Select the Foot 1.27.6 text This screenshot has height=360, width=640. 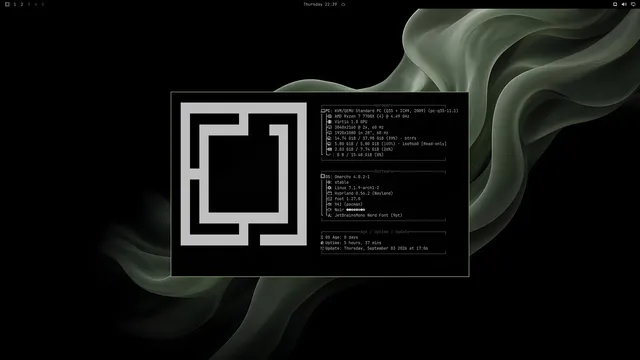click(347, 199)
